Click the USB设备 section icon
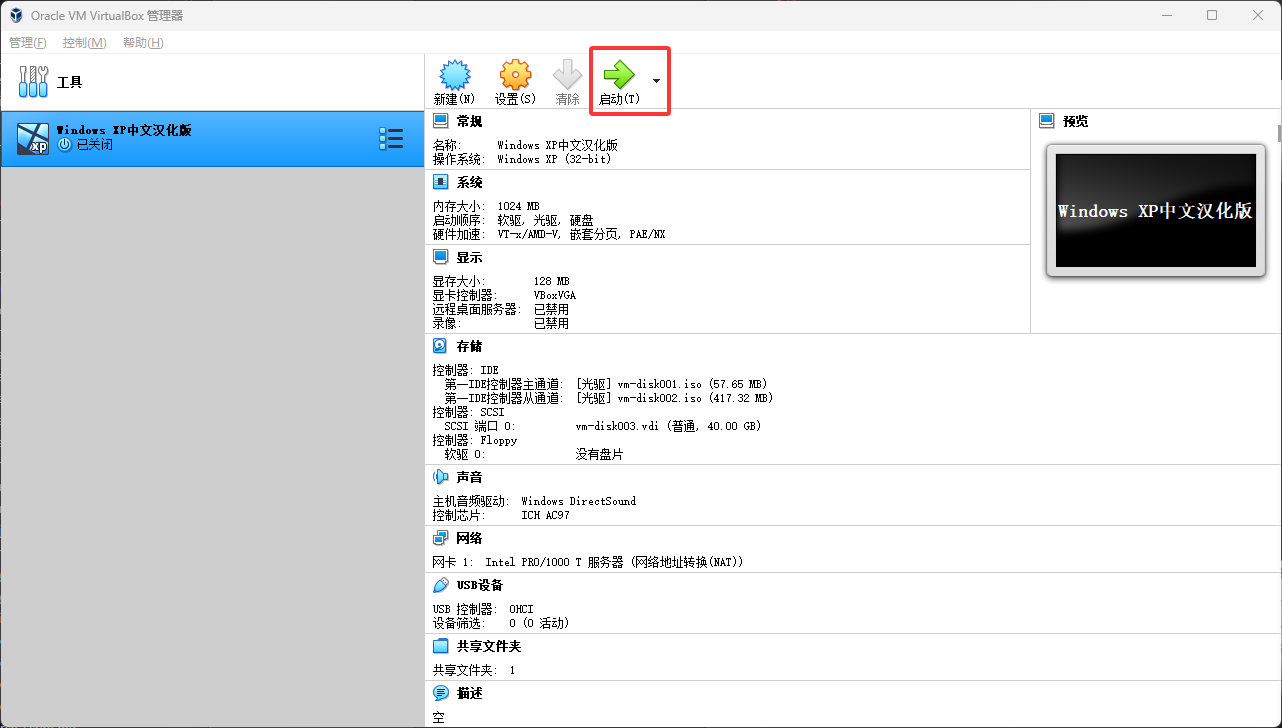The height and width of the screenshot is (728, 1282). pos(440,585)
